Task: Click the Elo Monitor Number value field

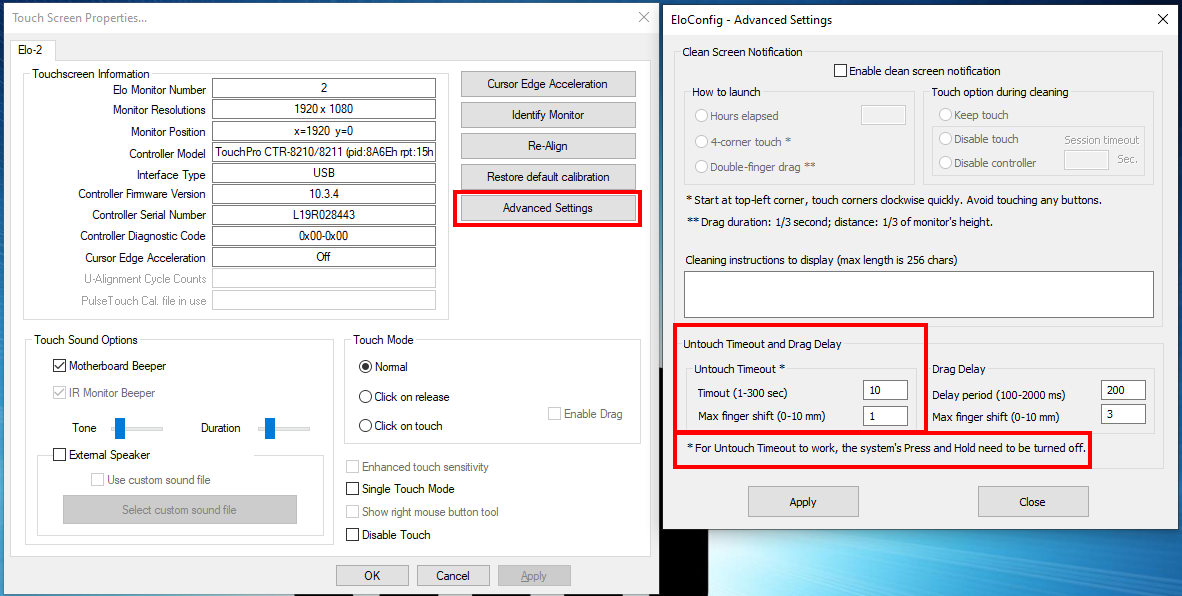Action: coord(324,88)
